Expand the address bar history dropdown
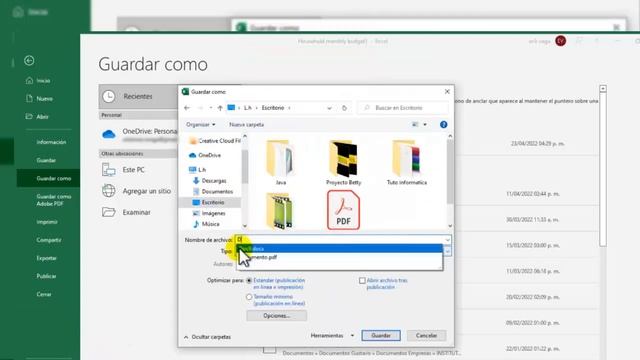Screen dimensions: 640x360 pos(329,108)
